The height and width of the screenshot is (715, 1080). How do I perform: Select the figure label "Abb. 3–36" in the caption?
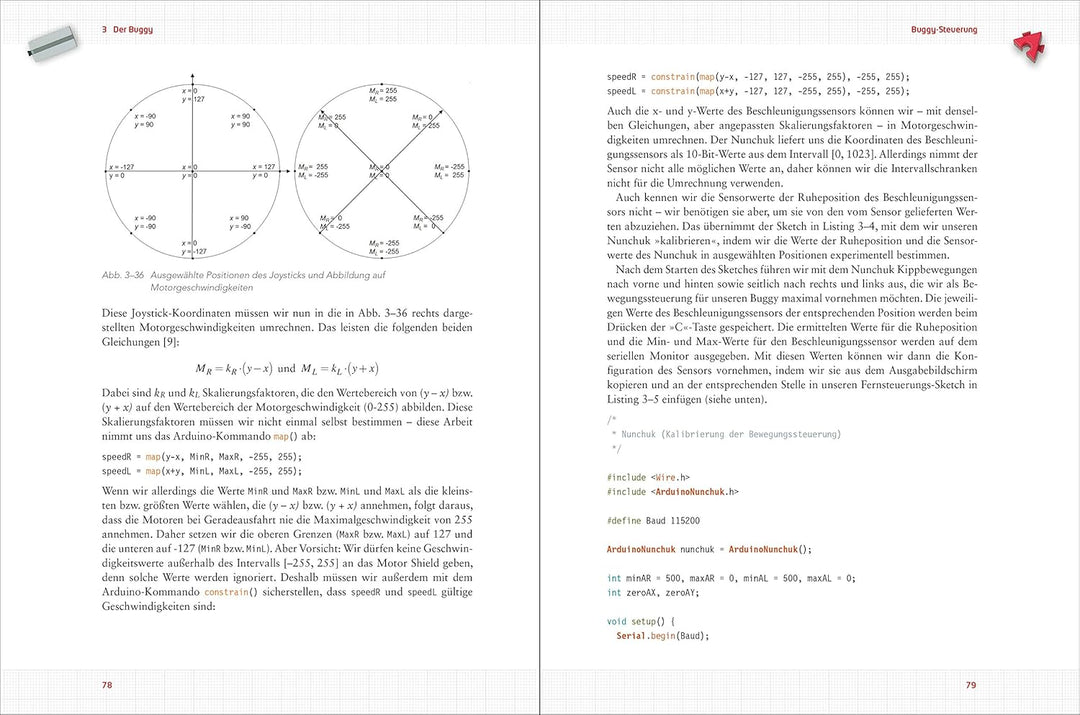pos(123,275)
